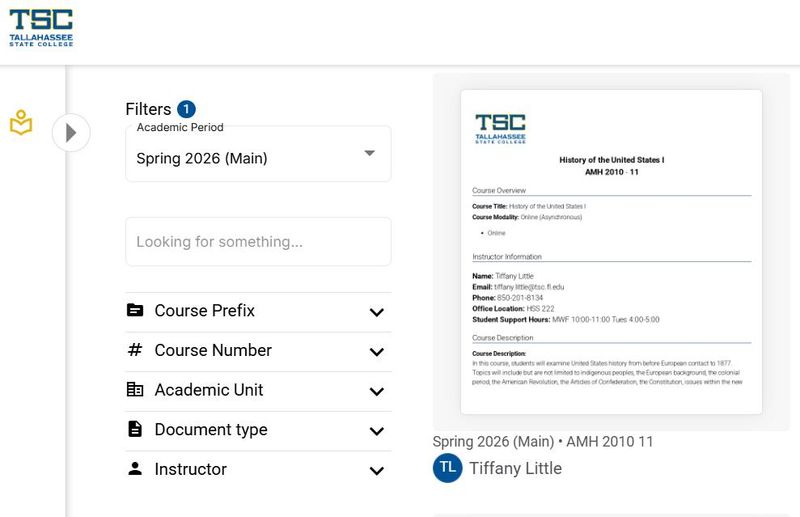The height and width of the screenshot is (517, 800).
Task: Expand the Course Prefix filter chevron
Action: click(377, 312)
